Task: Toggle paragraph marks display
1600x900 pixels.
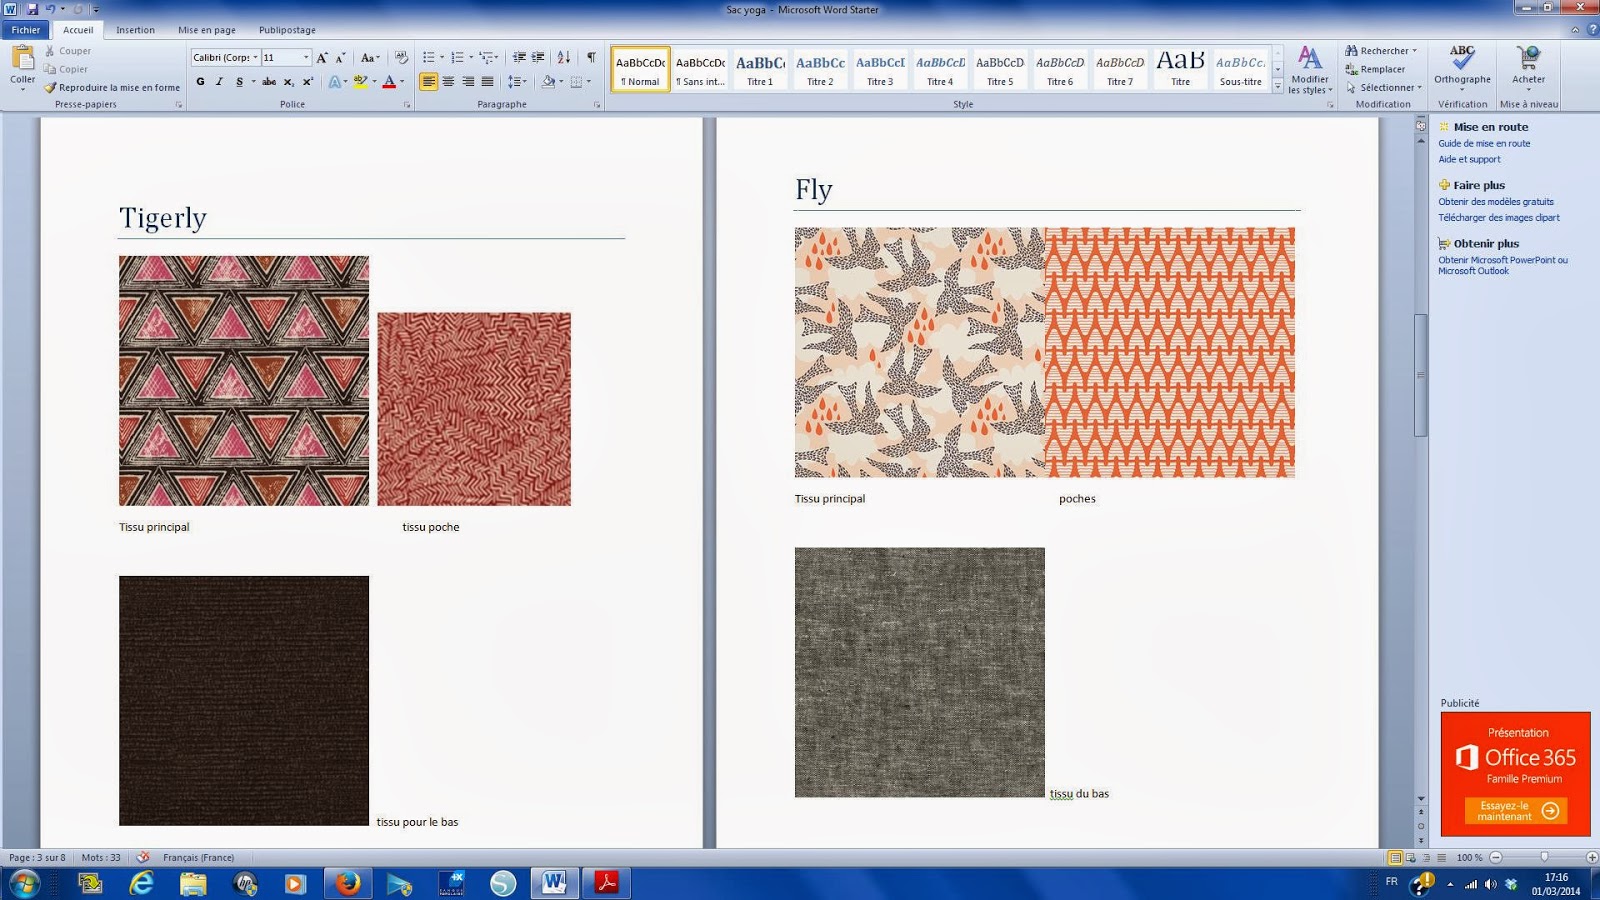Action: click(x=591, y=57)
